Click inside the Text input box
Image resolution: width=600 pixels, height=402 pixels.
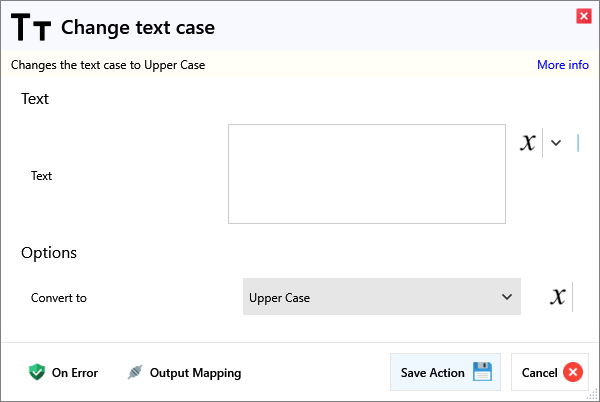pos(366,174)
